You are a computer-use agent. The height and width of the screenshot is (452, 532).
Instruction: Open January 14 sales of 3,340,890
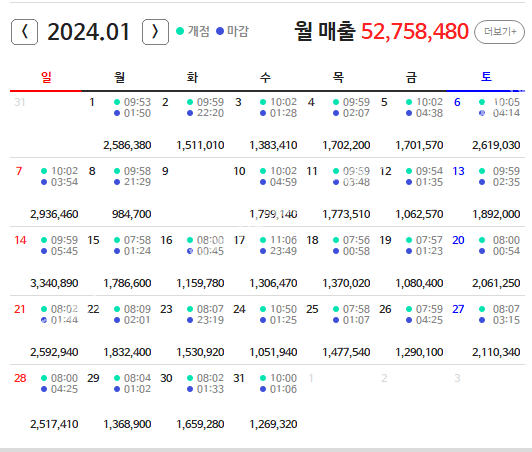point(54,283)
